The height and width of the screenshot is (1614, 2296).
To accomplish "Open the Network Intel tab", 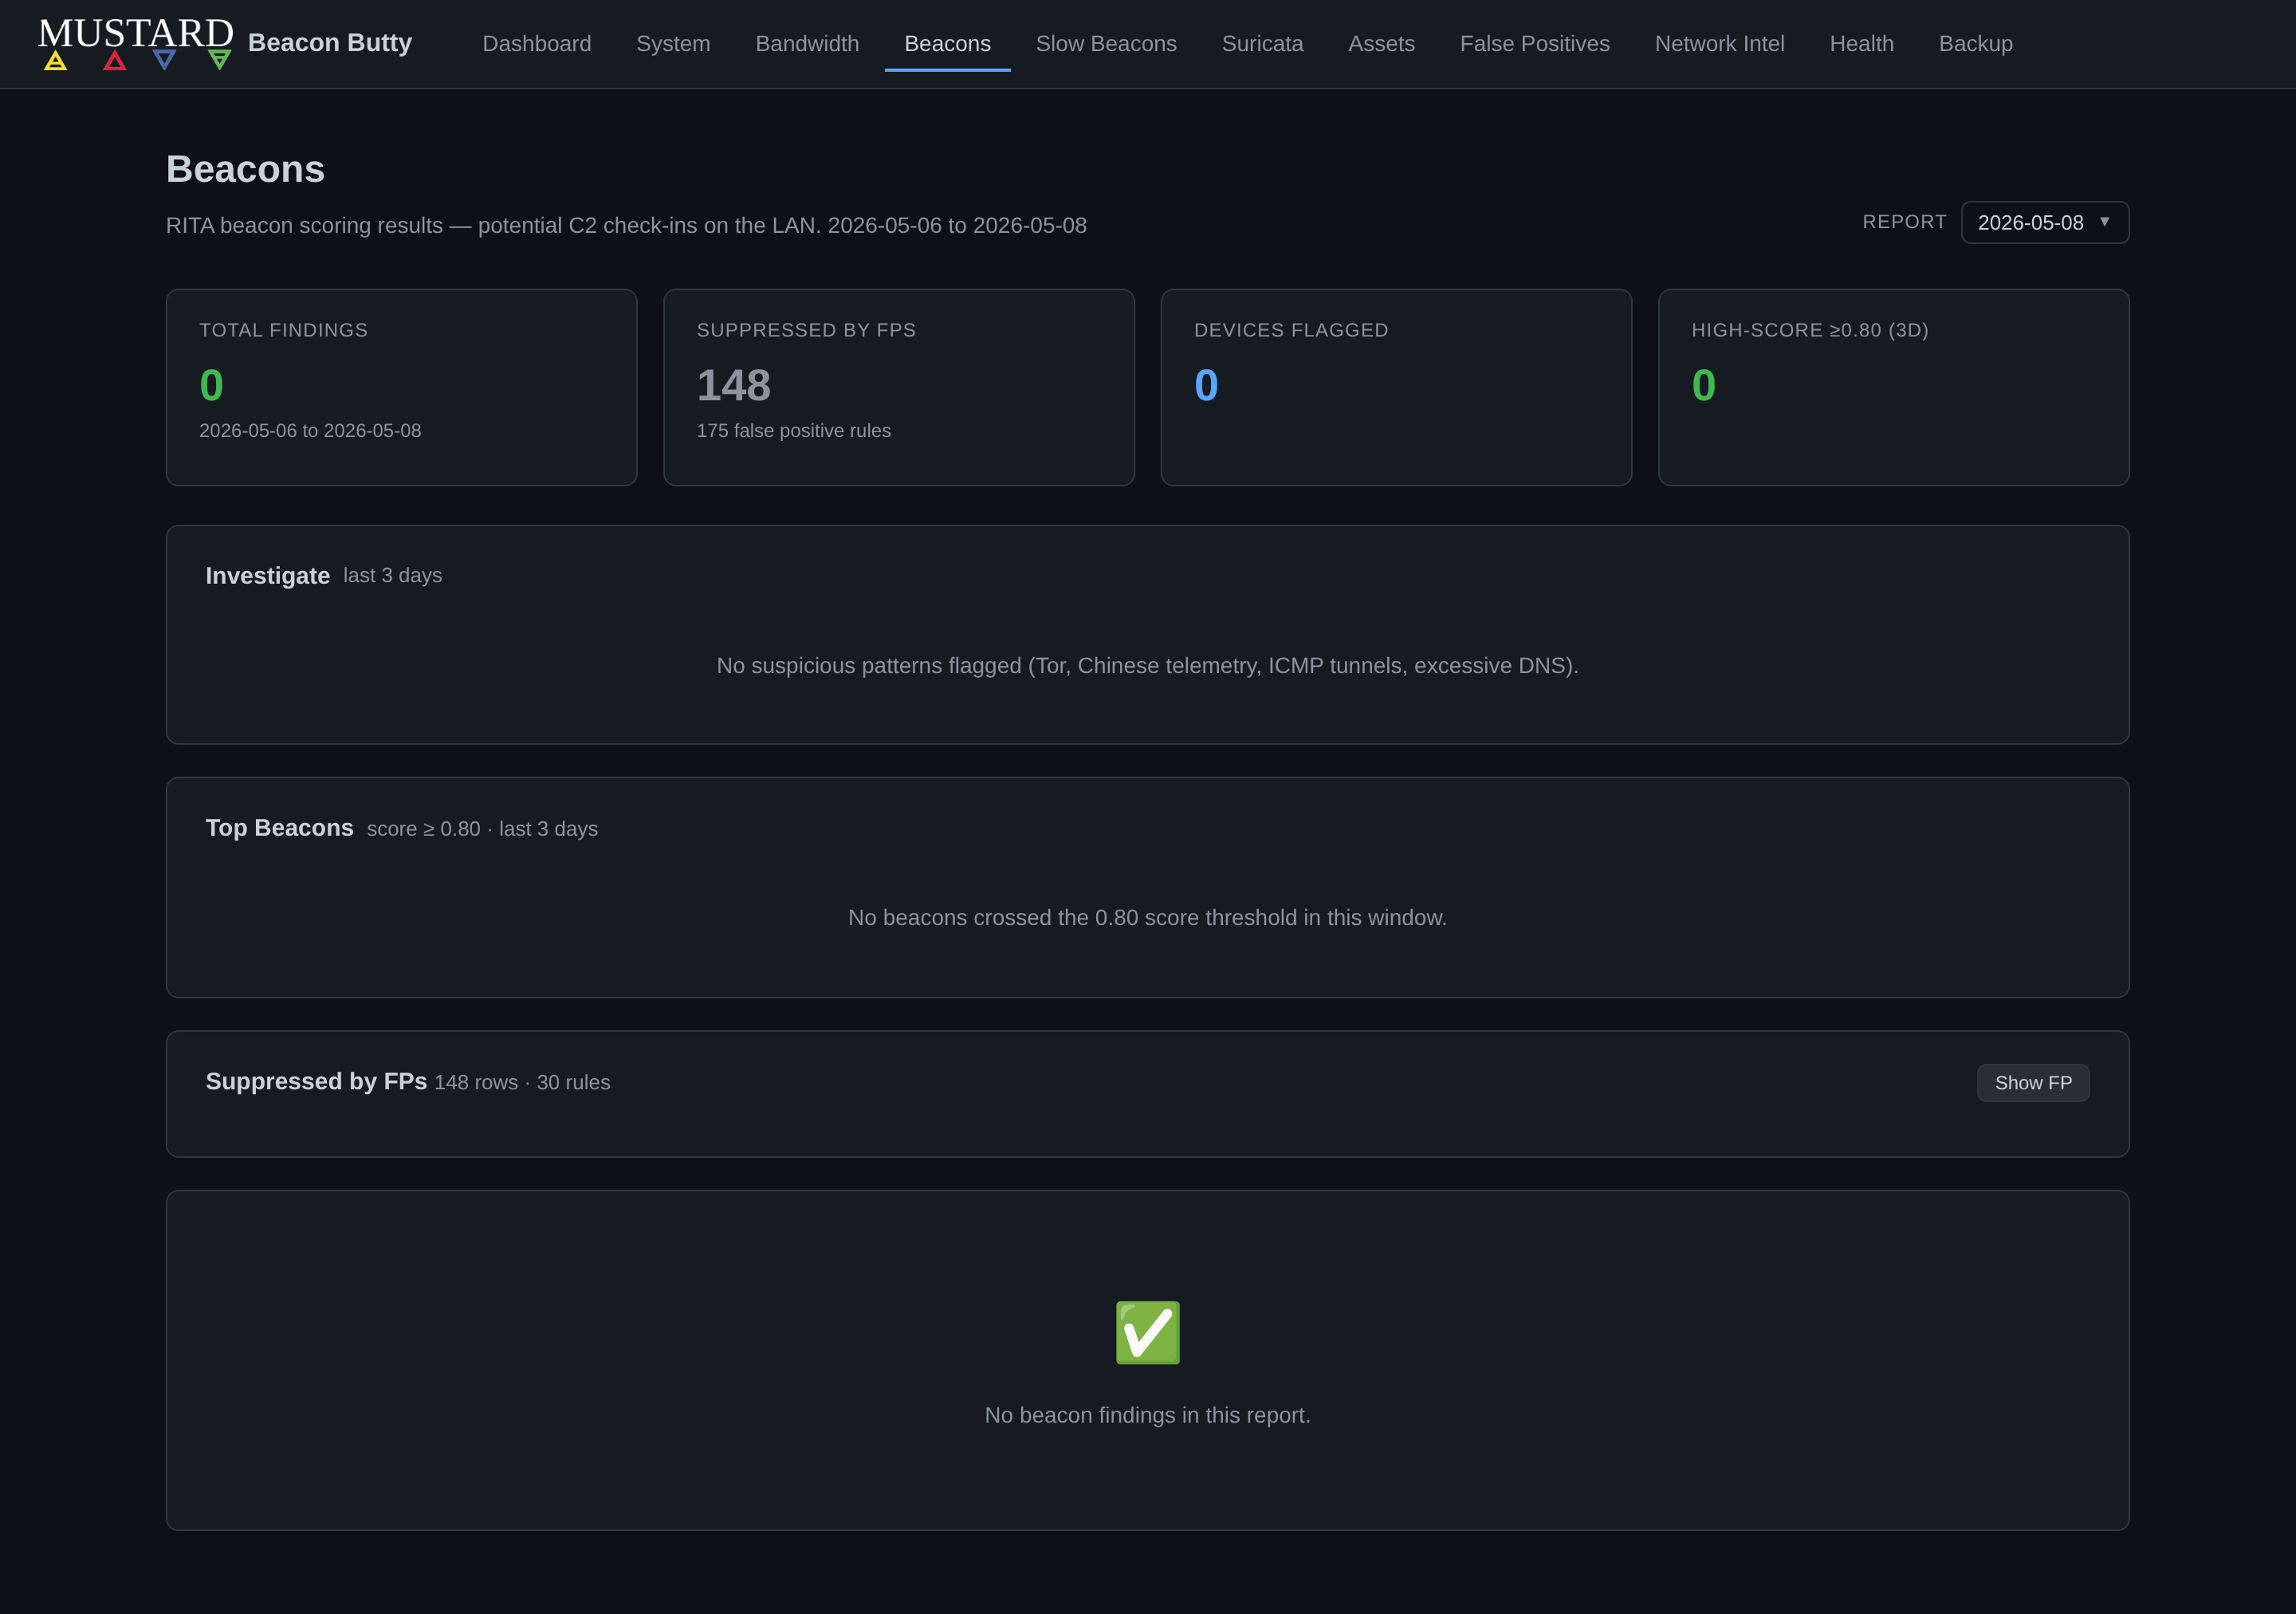I will tap(1719, 44).
